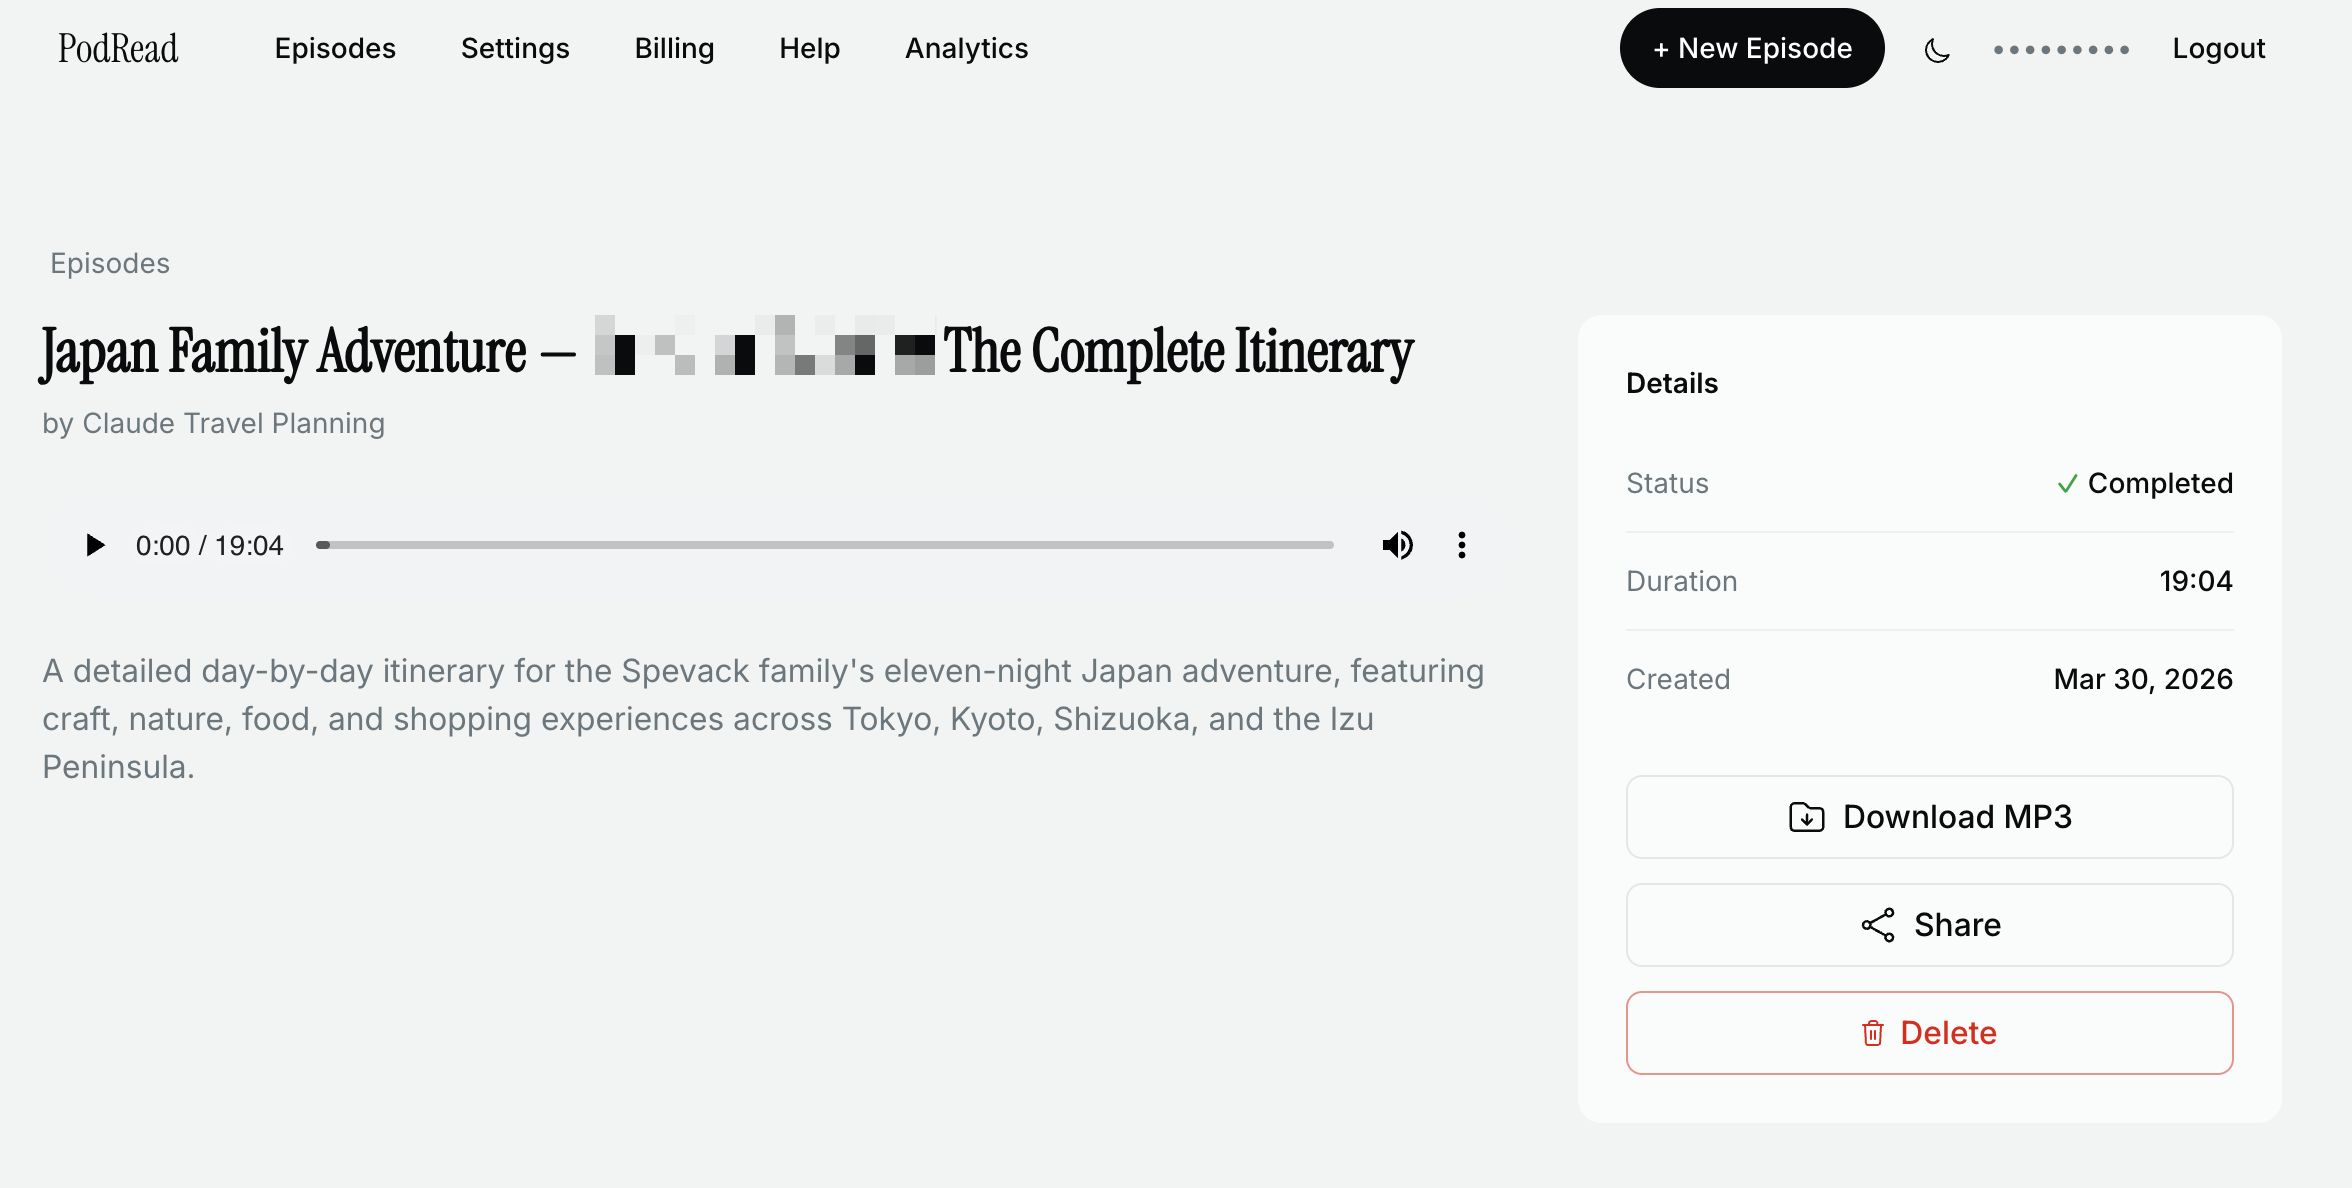Play the episode audio
Screen dimensions: 2352x1188
point(95,545)
